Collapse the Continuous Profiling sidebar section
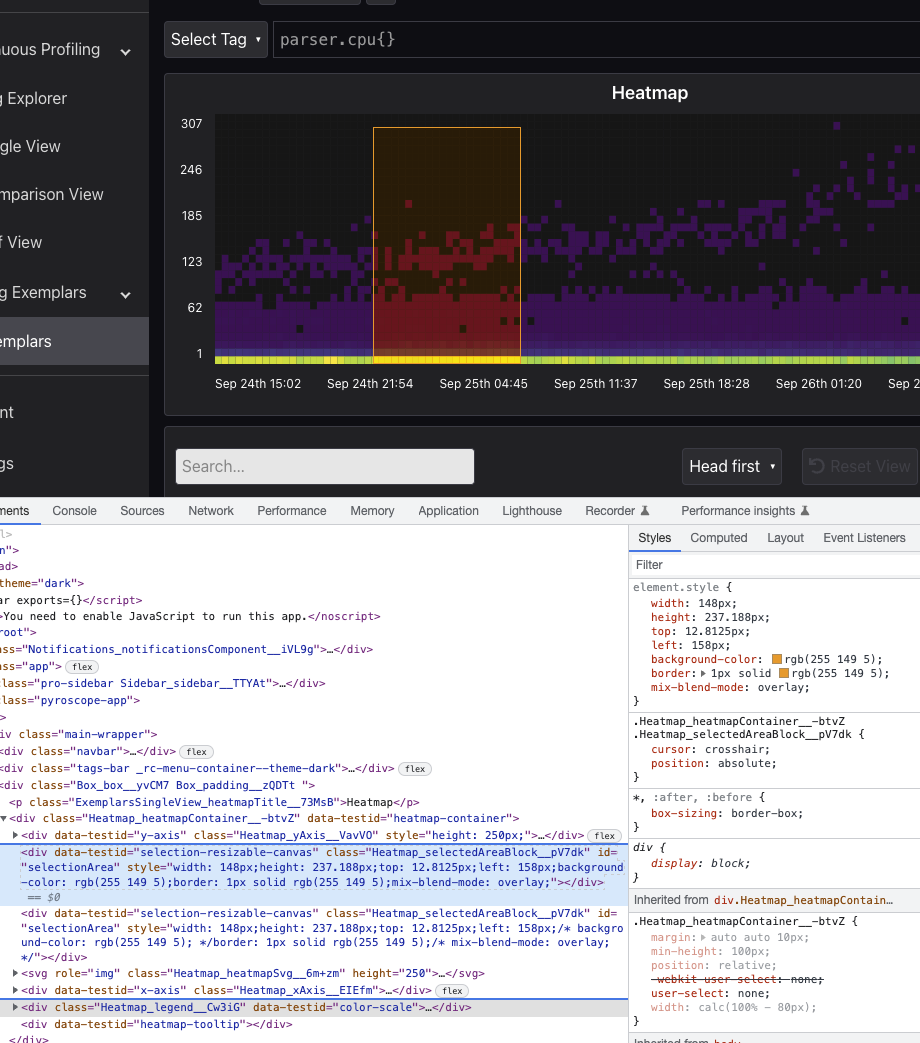This screenshot has height=1043, width=920. (x=124, y=49)
